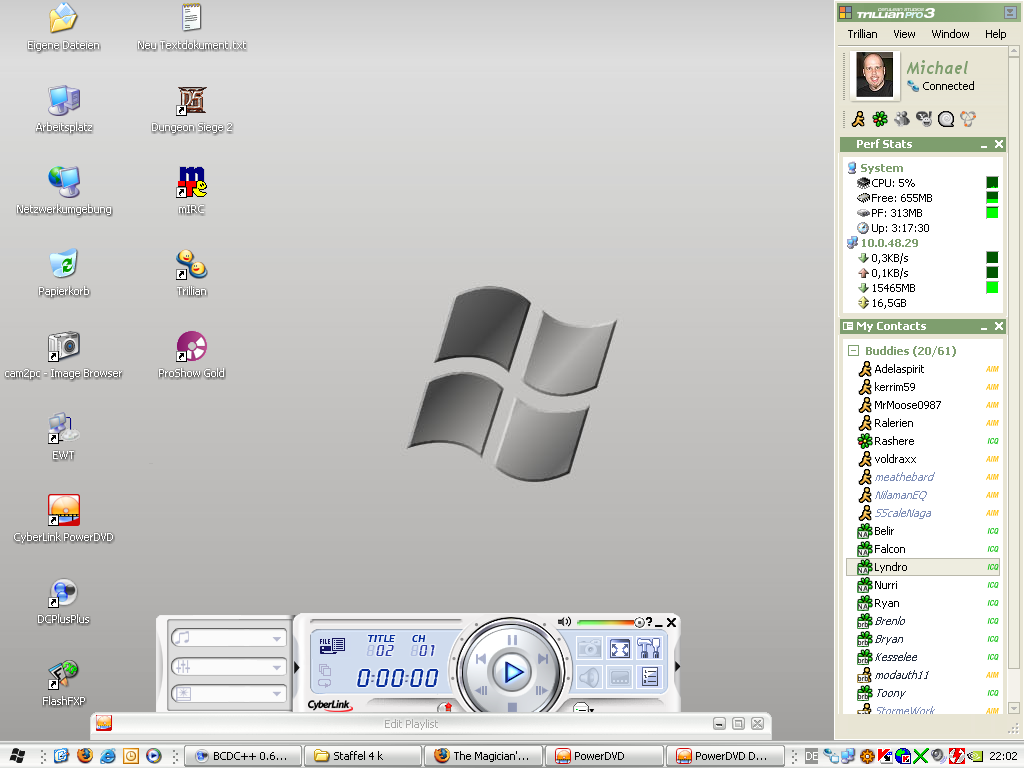
Task: Open the equalizer sliders dropdown in PowerDVD
Action: pos(229,667)
